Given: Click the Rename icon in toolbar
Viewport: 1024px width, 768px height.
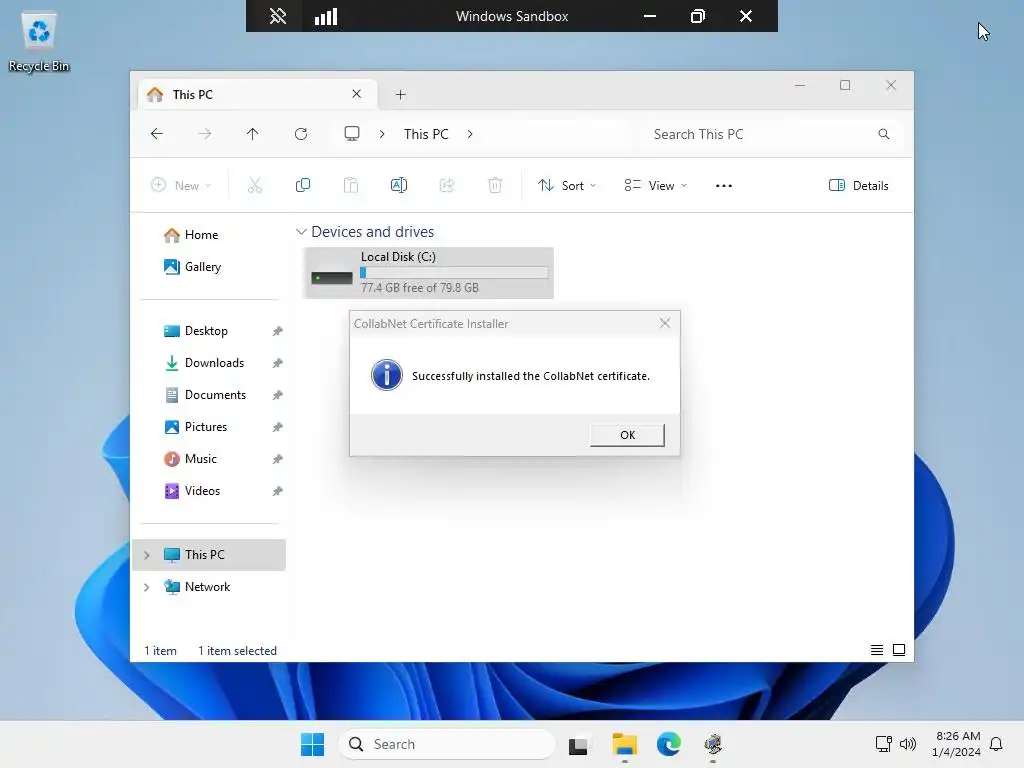Looking at the screenshot, I should tap(399, 185).
